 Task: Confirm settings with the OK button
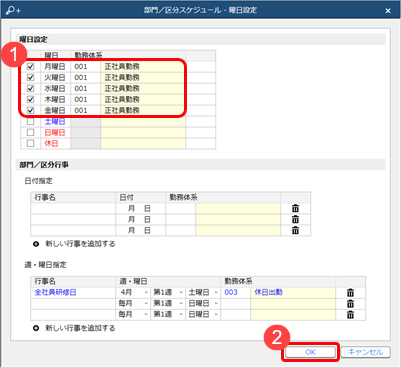(x=311, y=352)
